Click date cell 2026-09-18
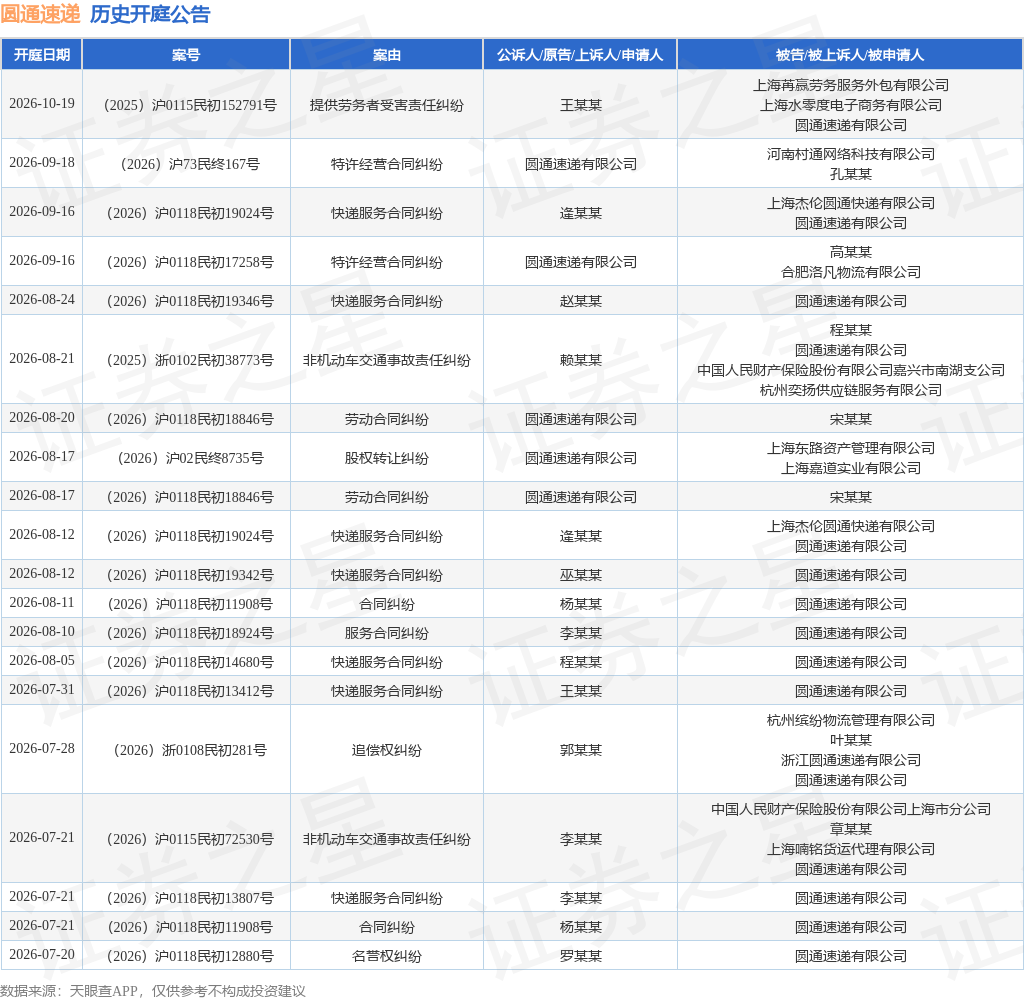1024x1000 pixels. click(42, 163)
